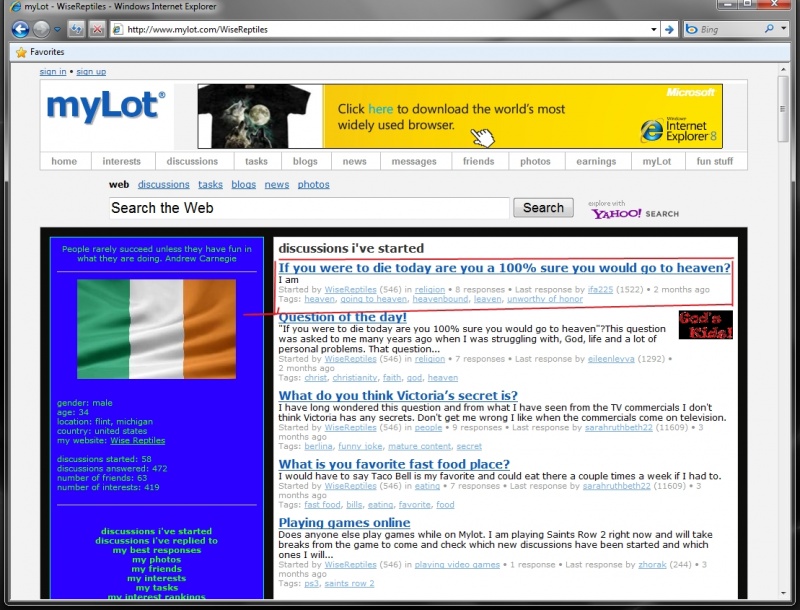Open the fun stuff navigation tab

715,161
